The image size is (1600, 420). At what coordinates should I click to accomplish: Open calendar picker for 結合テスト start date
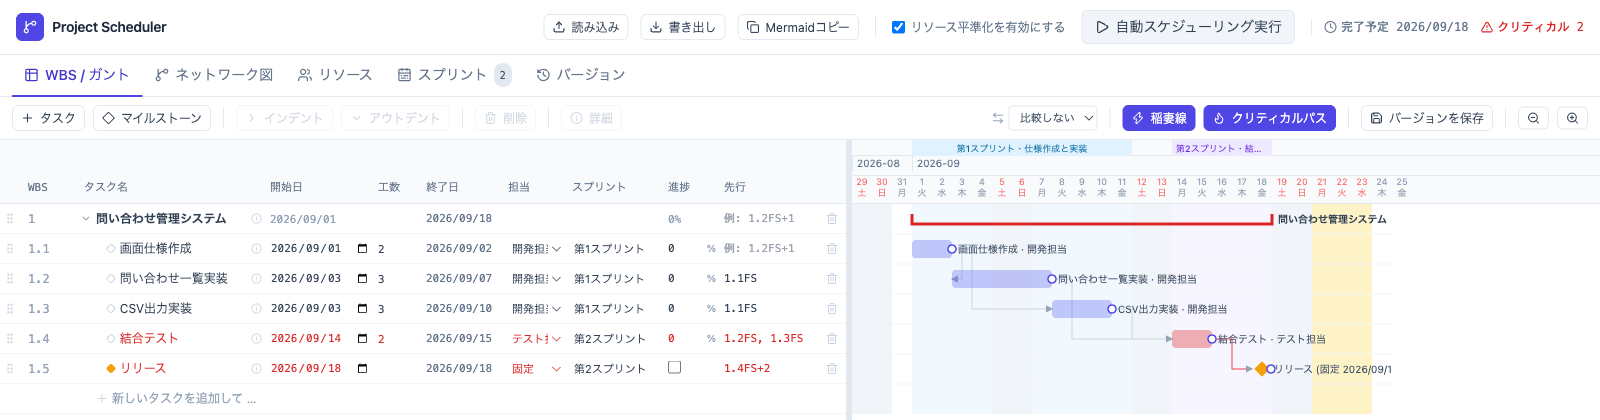pos(362,339)
